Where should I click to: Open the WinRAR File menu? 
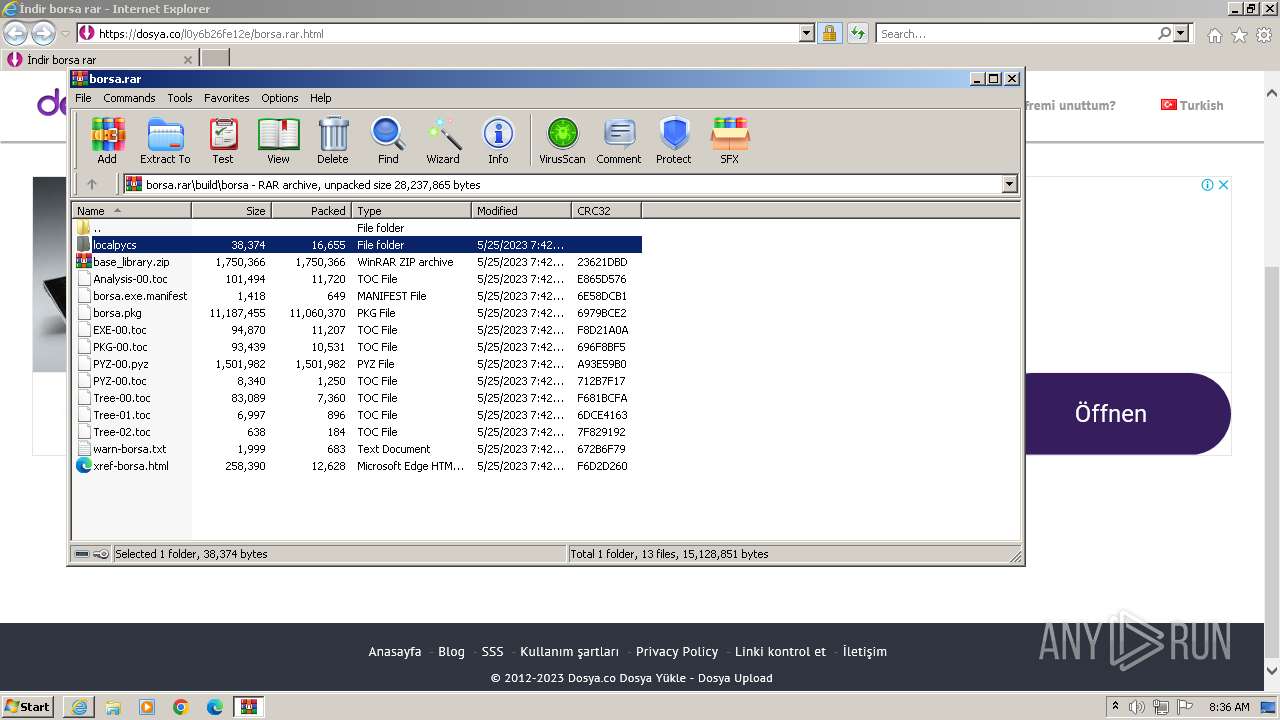(83, 98)
